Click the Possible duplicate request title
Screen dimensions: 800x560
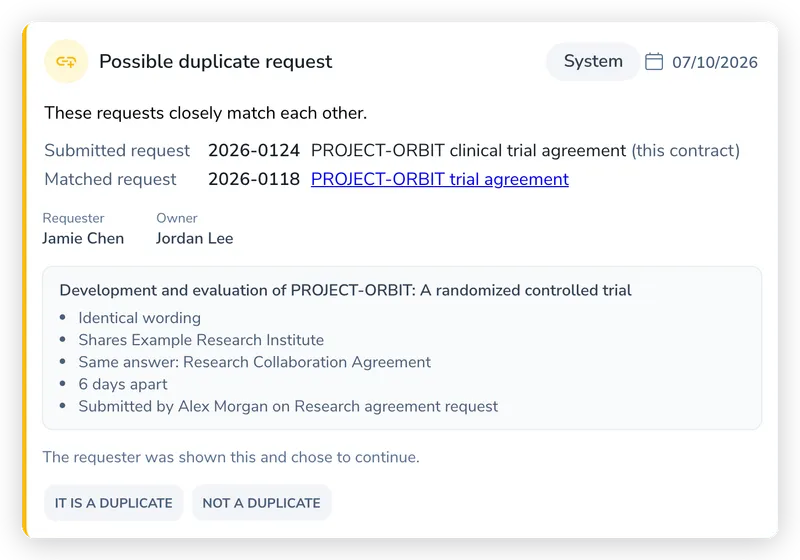point(215,62)
